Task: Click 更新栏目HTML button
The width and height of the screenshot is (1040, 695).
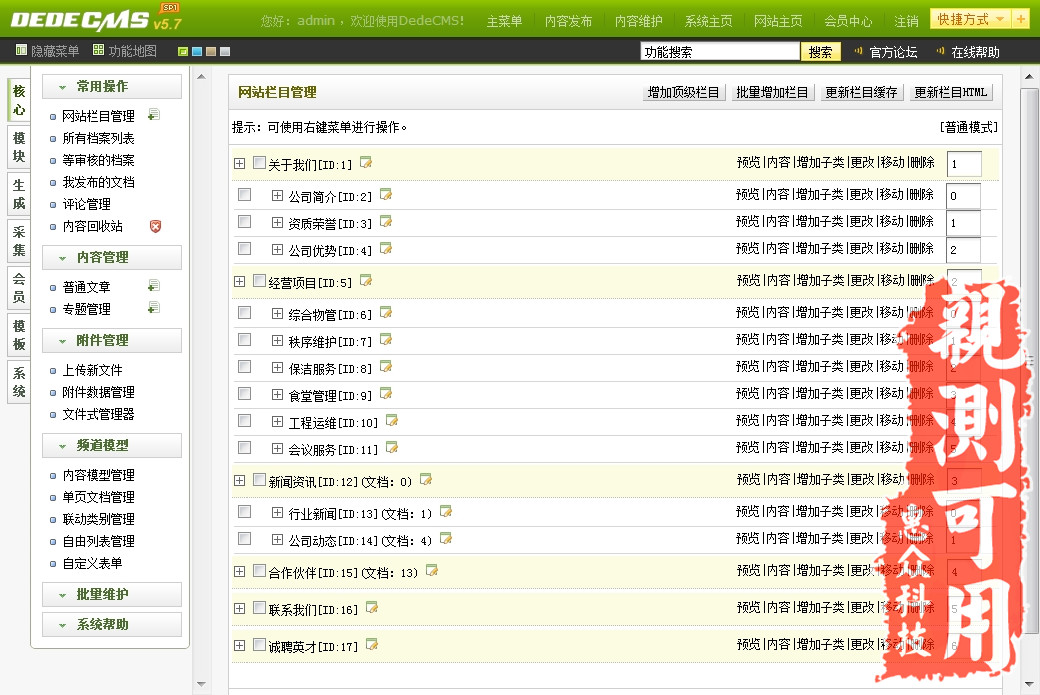Action: coord(950,92)
